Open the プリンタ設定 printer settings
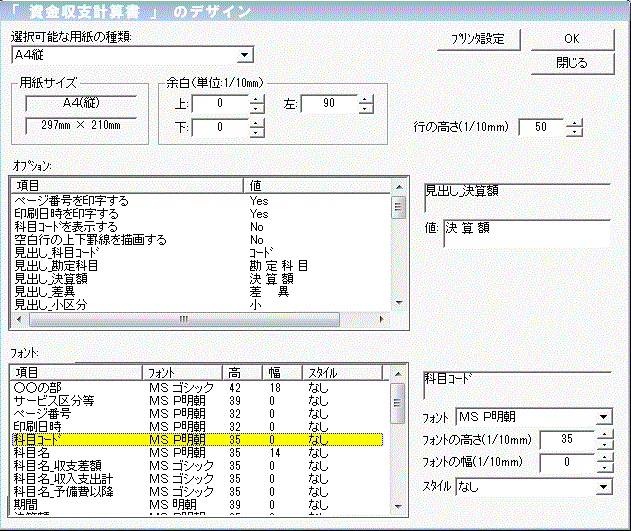 click(x=478, y=39)
